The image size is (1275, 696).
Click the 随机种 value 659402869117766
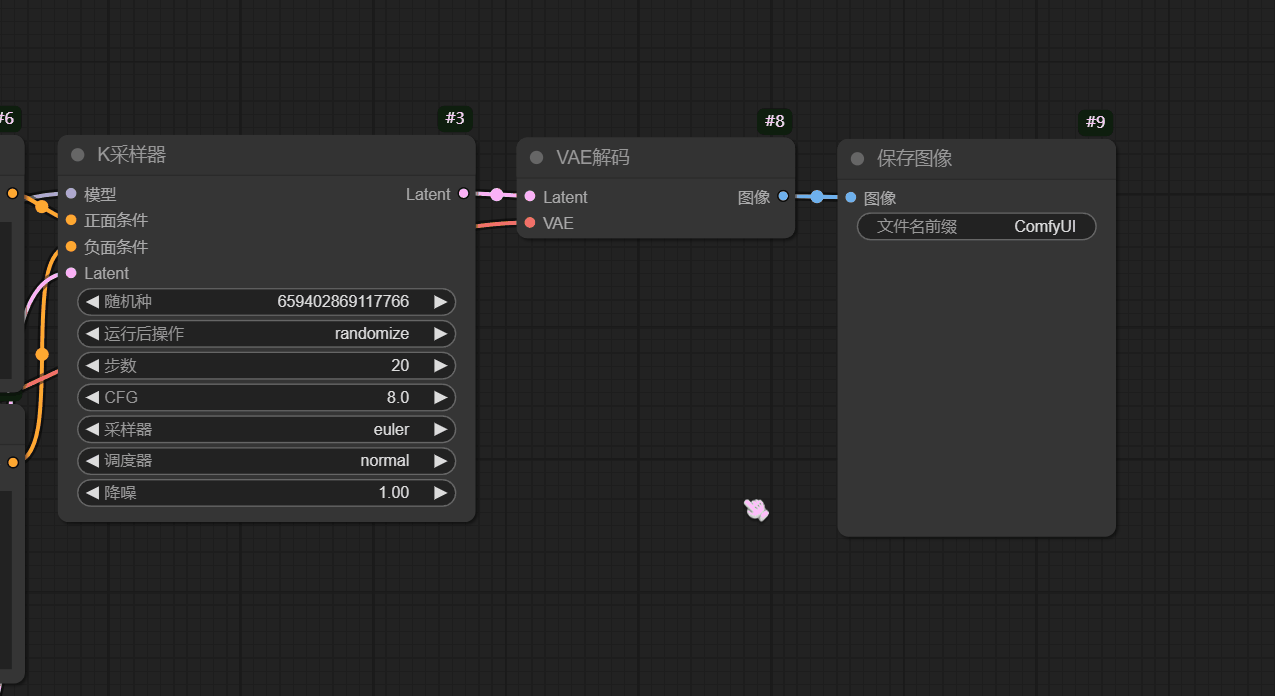343,301
